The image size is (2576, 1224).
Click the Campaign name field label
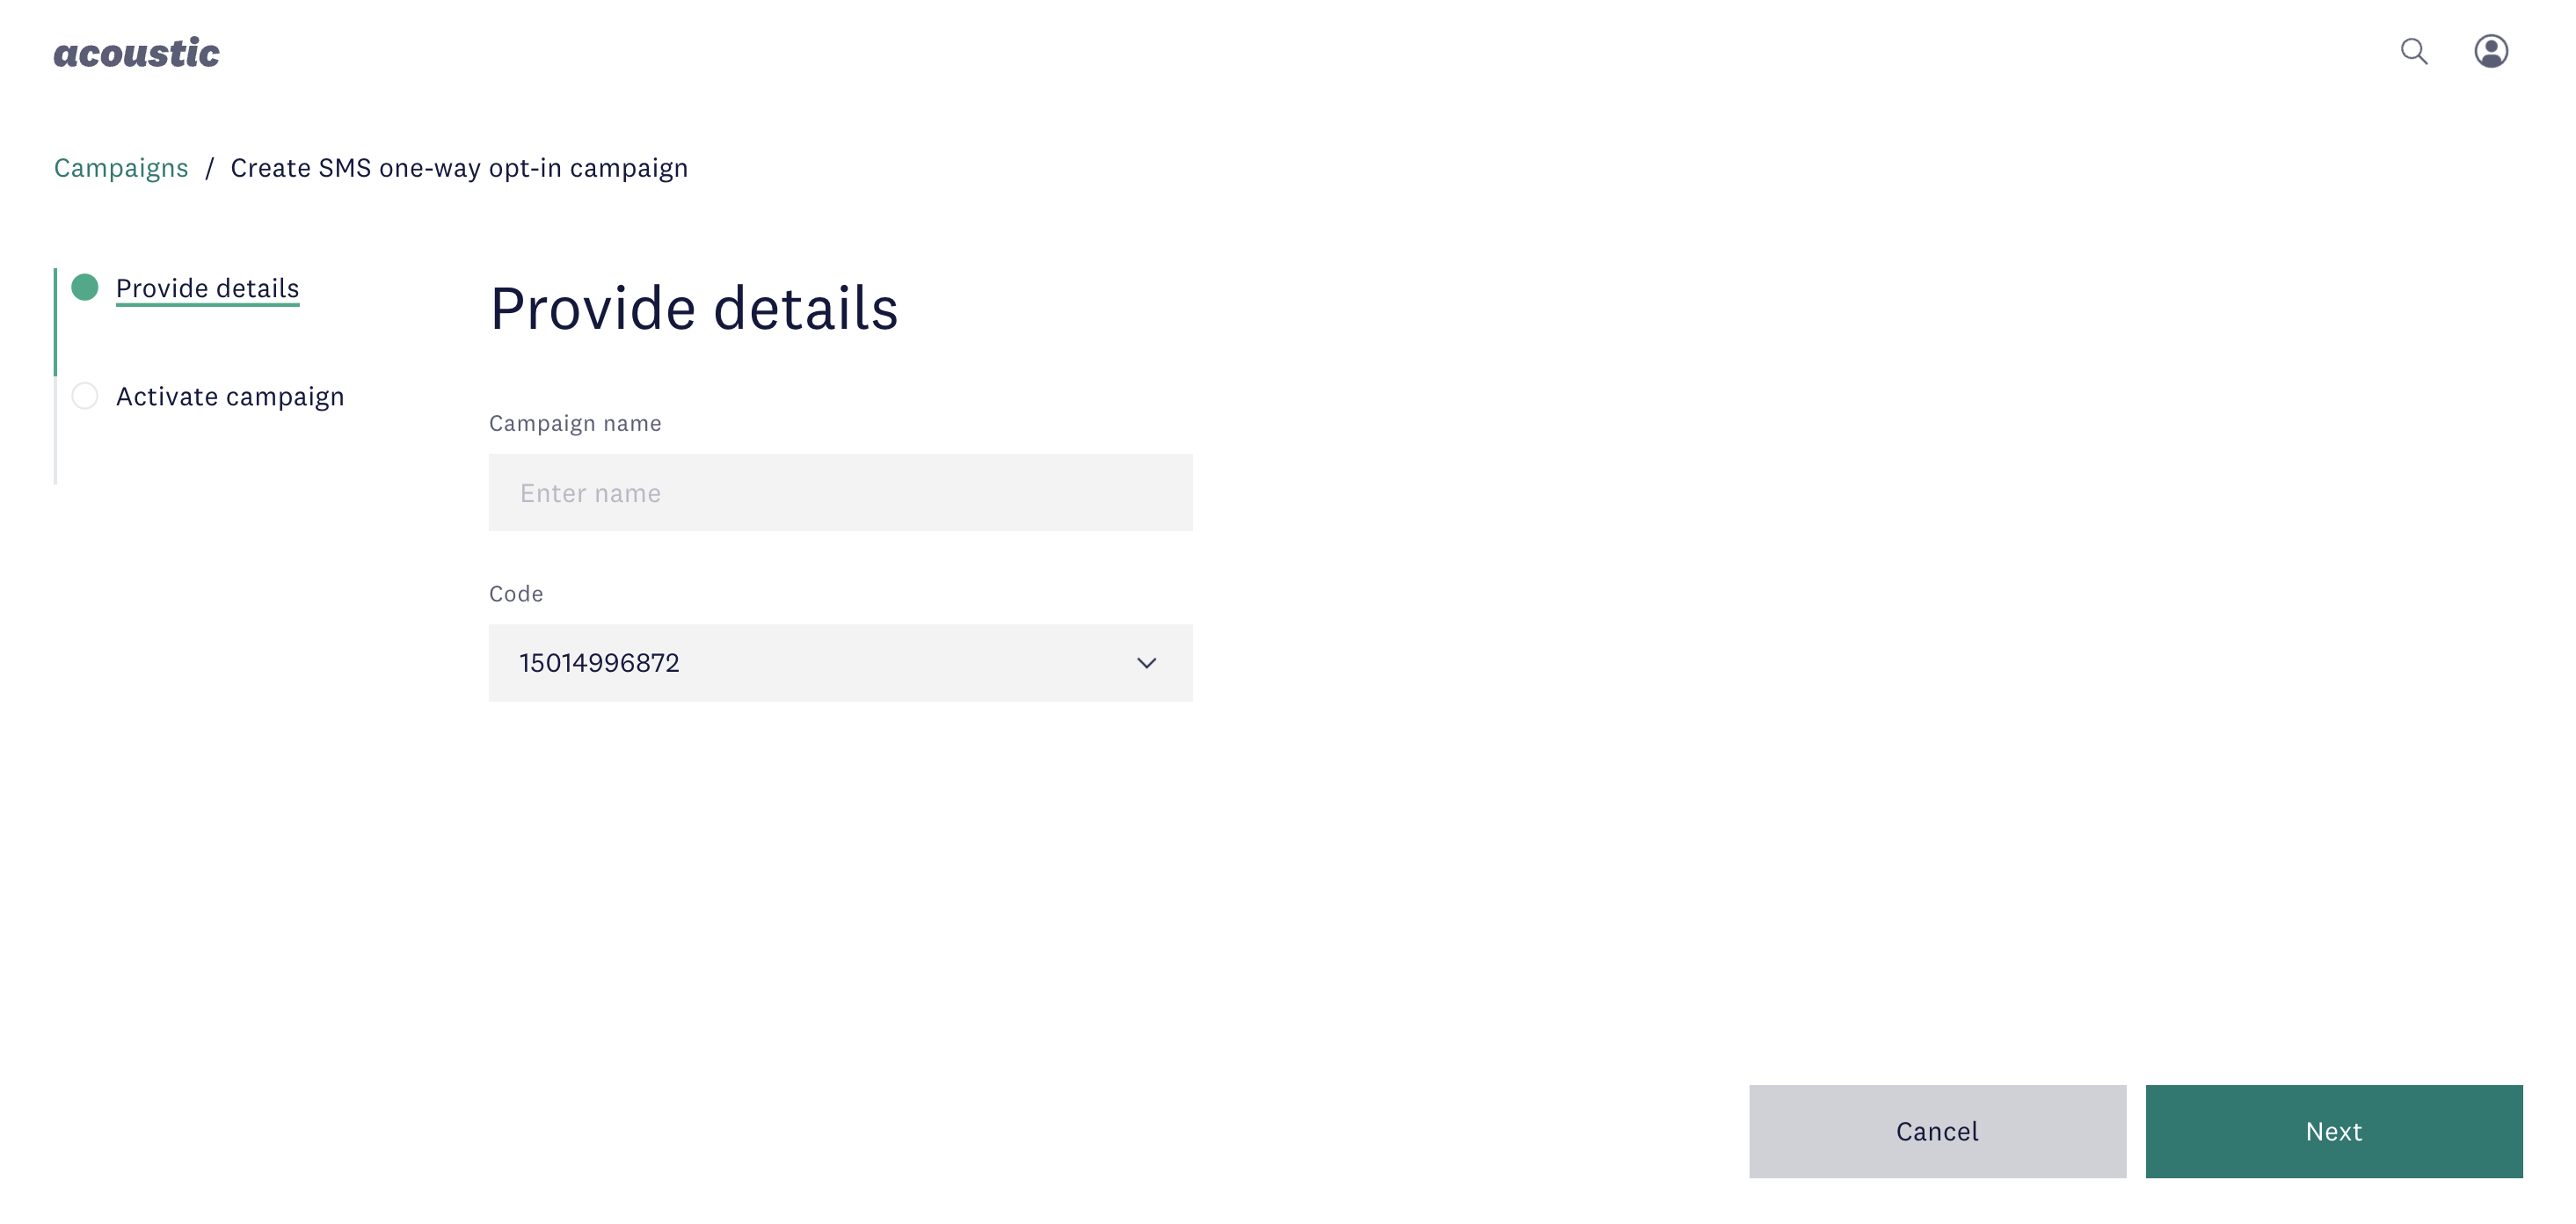pyautogui.click(x=575, y=424)
